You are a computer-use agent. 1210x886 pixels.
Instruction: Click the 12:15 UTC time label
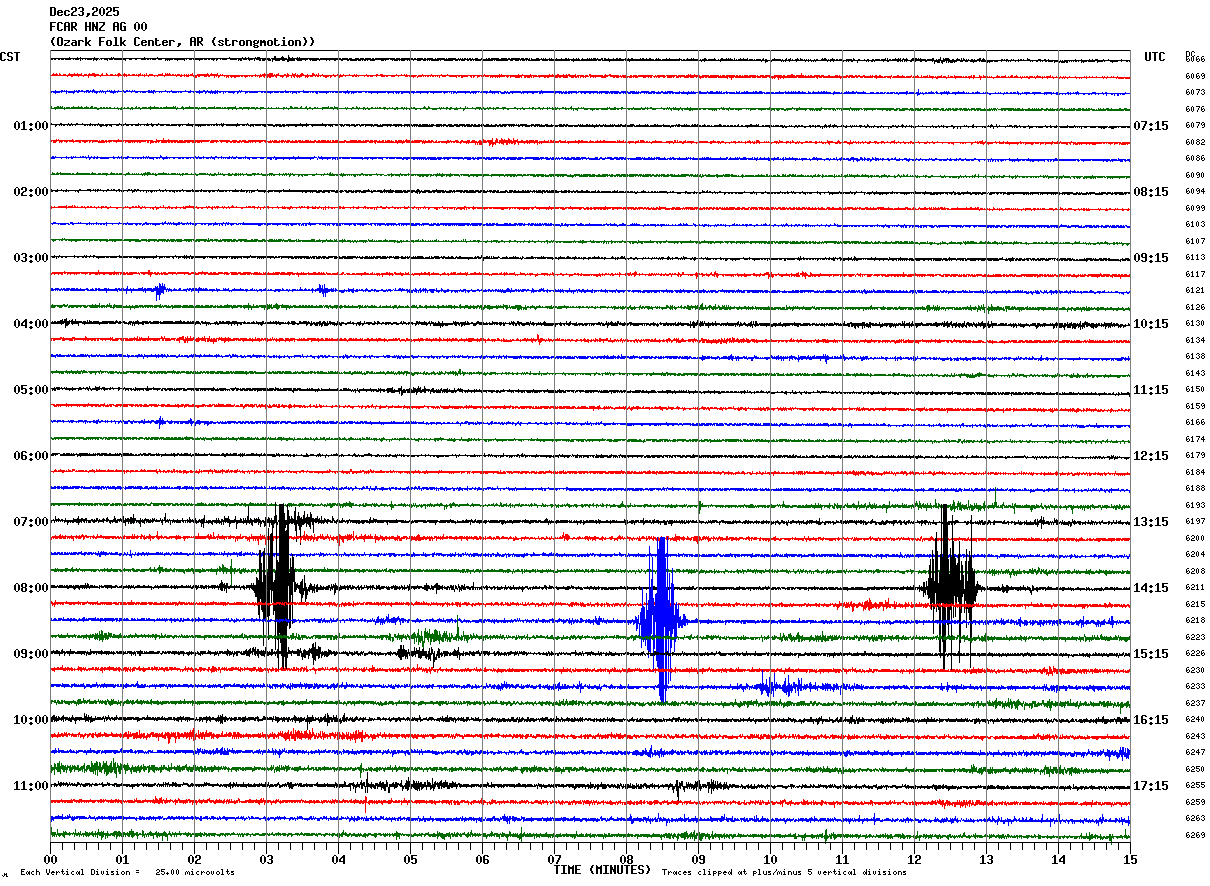click(x=1151, y=456)
